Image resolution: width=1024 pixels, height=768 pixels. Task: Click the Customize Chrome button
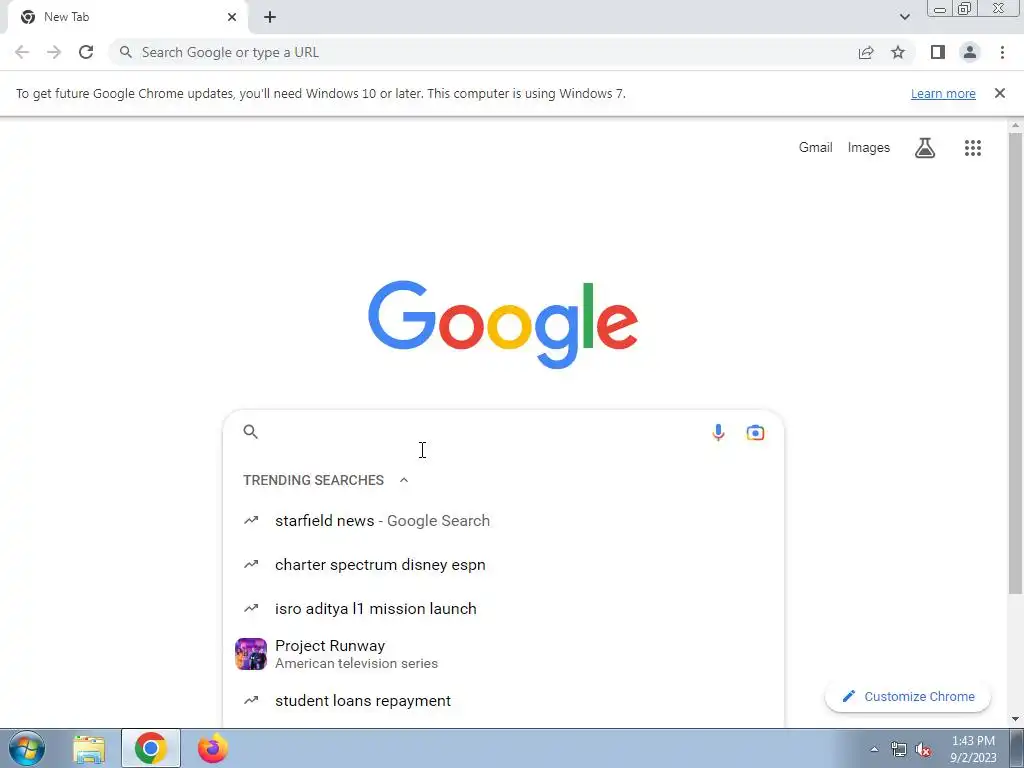[x=908, y=697]
